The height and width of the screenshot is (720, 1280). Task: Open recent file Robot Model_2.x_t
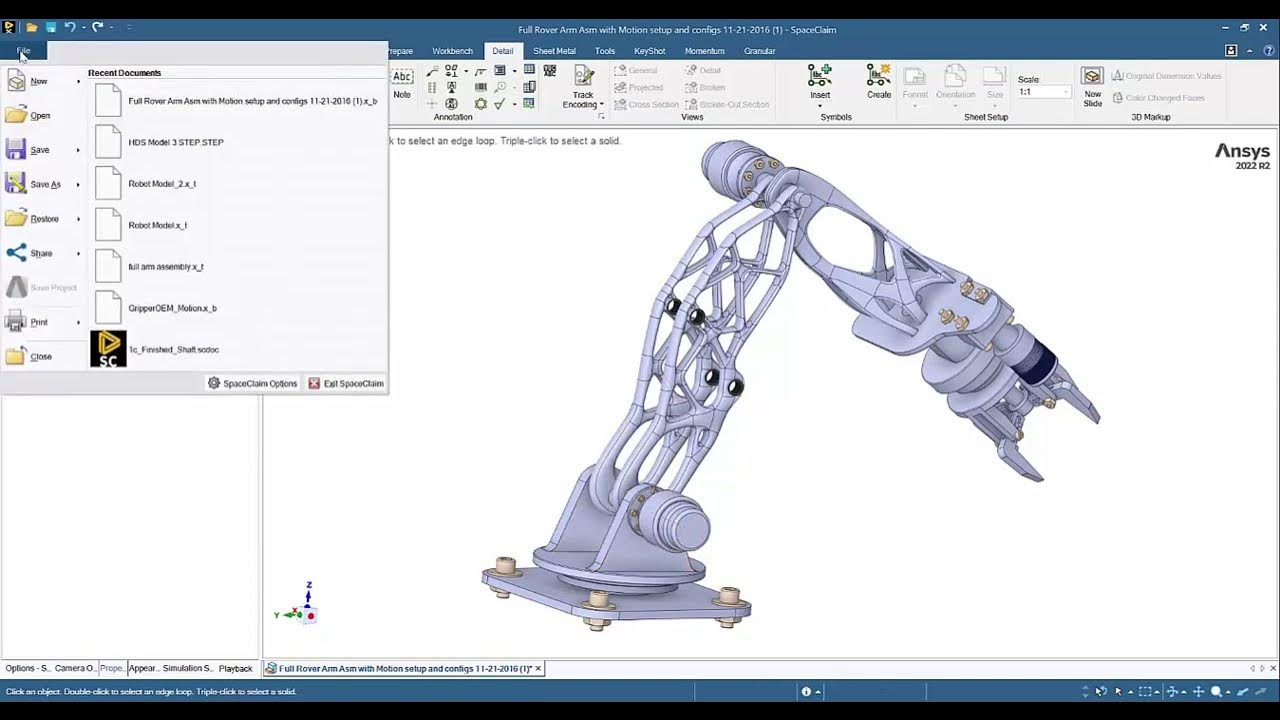[x=236, y=184]
